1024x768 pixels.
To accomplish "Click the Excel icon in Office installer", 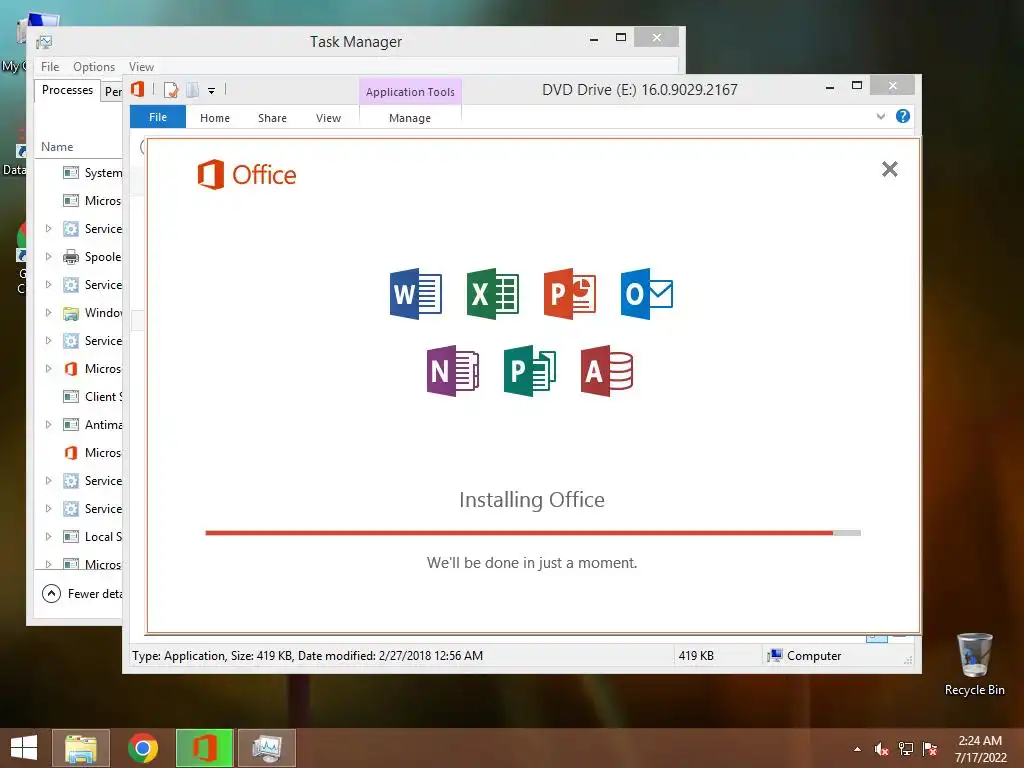I will [492, 293].
